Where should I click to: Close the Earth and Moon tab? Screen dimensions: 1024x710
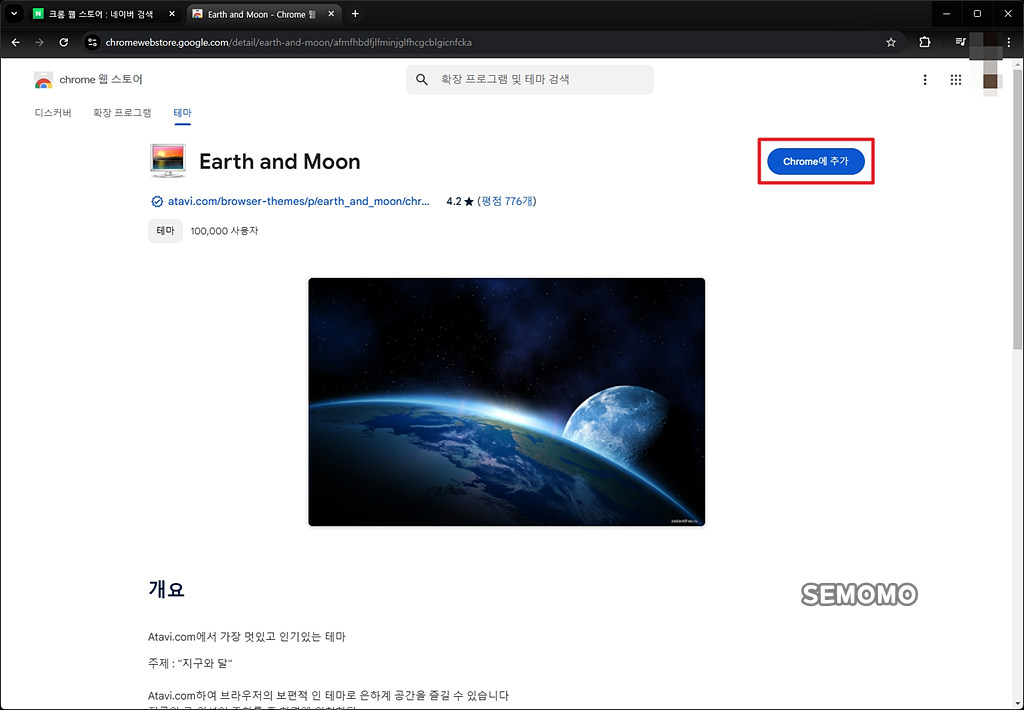point(331,14)
